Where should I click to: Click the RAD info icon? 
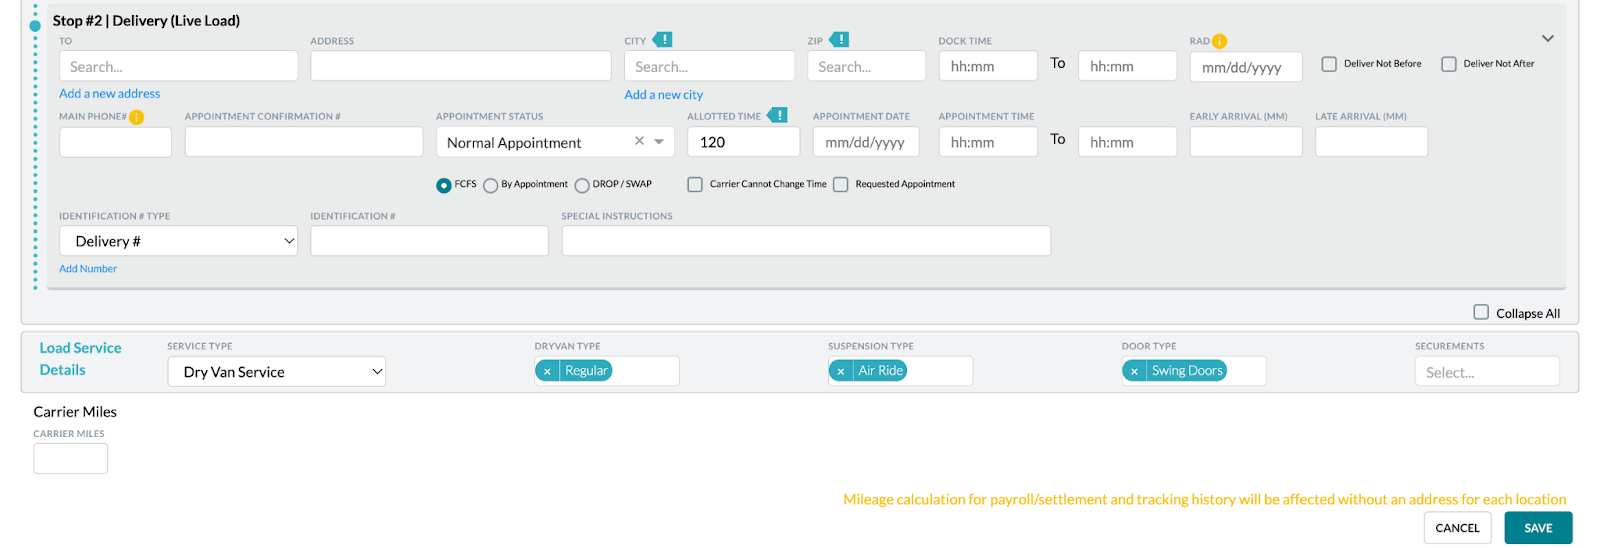coord(1219,41)
